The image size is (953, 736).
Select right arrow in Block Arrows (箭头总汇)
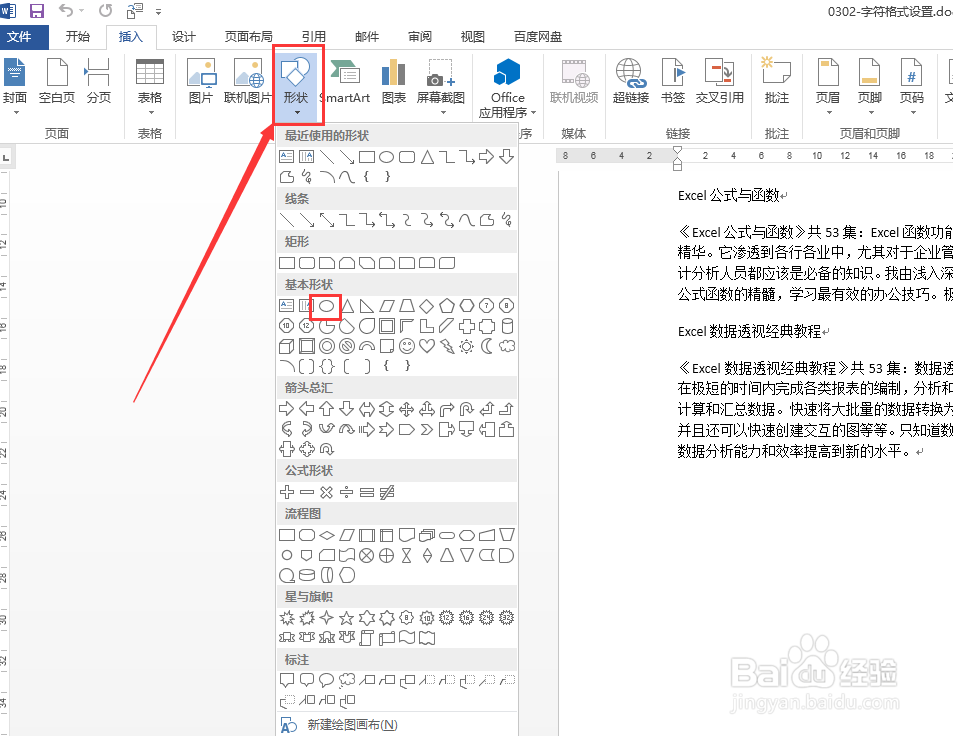tap(286, 409)
